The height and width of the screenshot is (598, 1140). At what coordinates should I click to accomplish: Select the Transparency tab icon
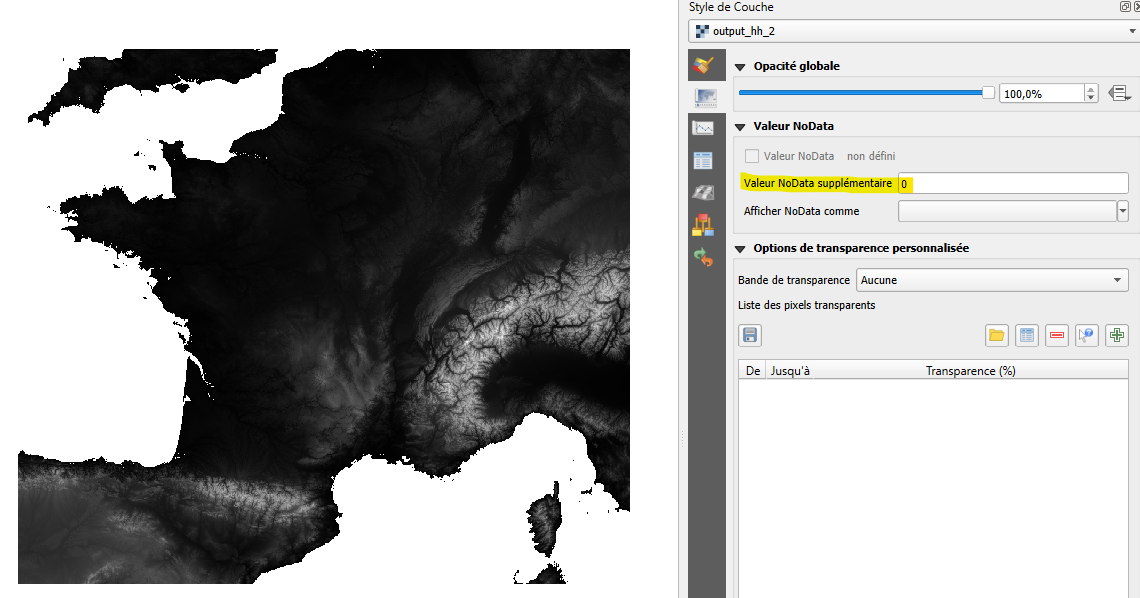pyautogui.click(x=704, y=97)
